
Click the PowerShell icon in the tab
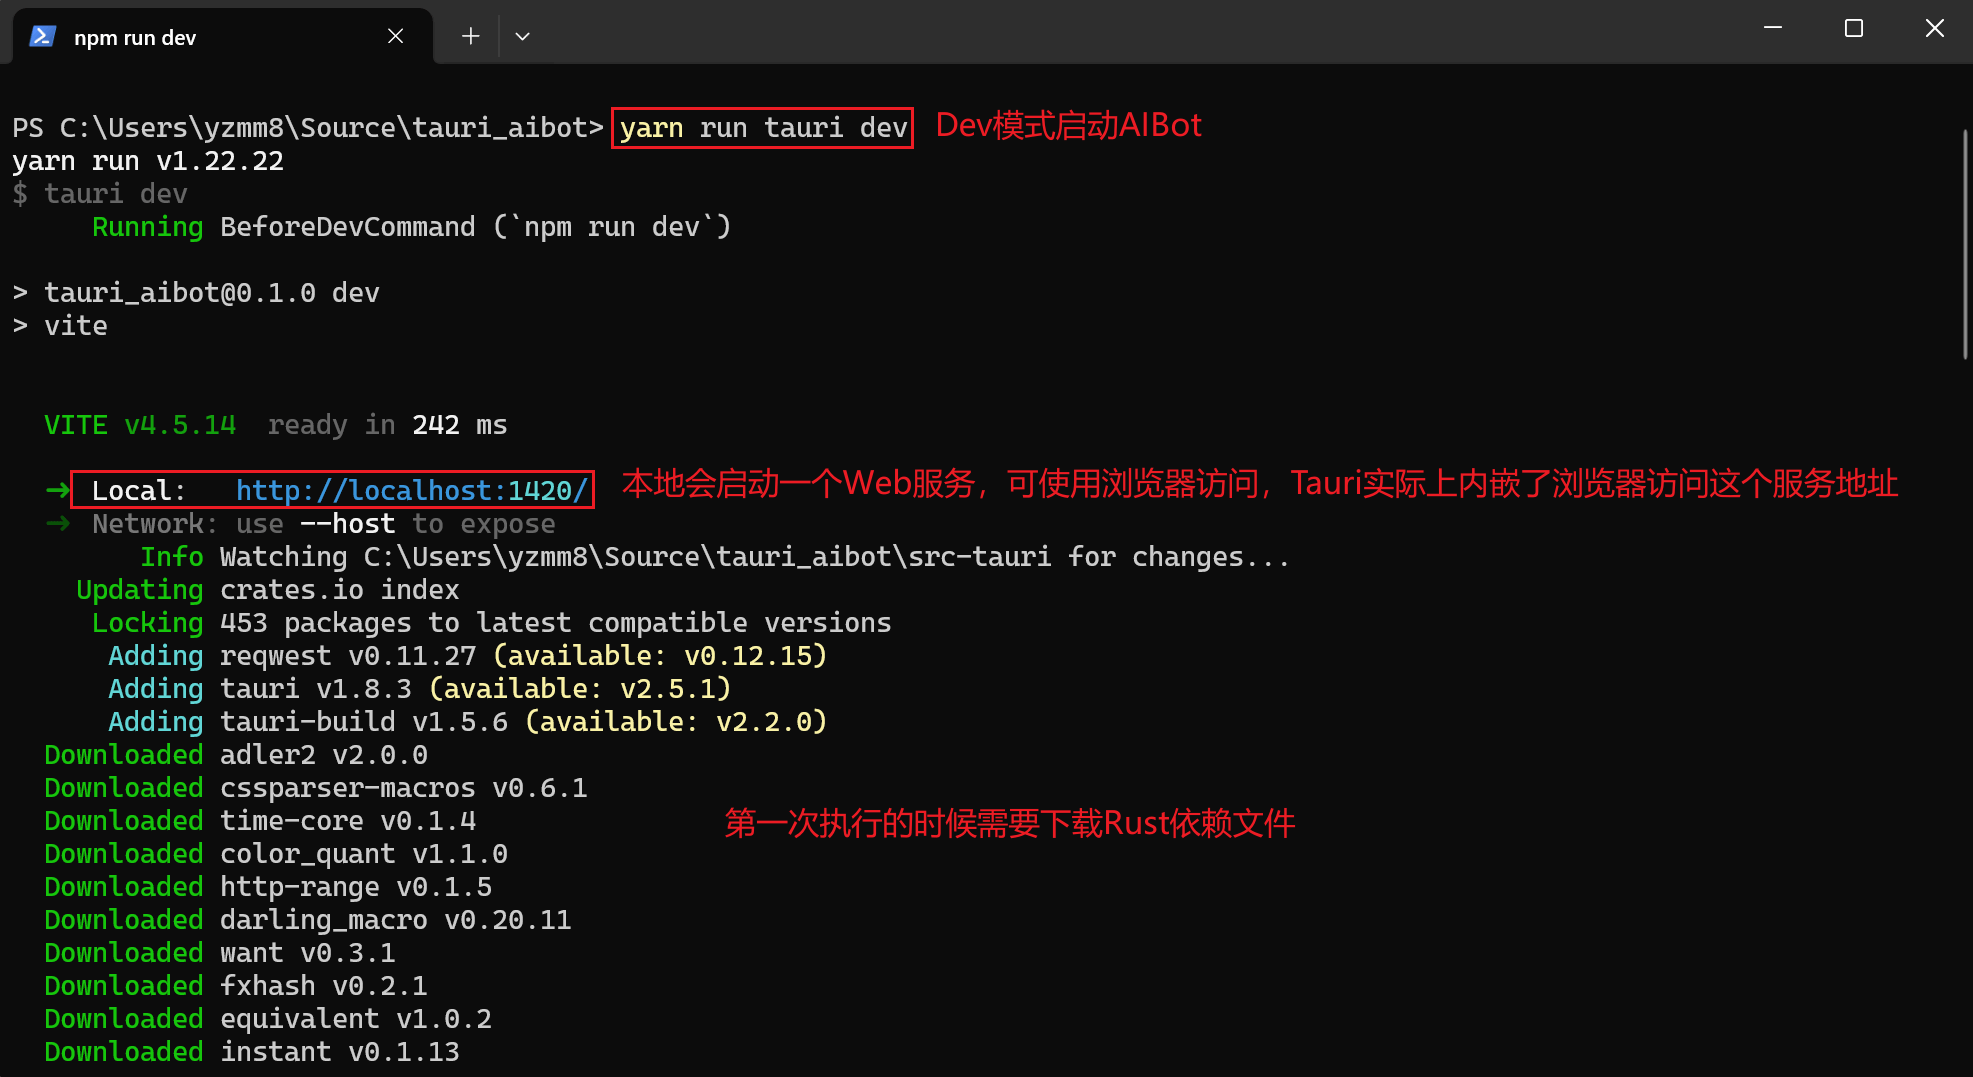coord(42,37)
